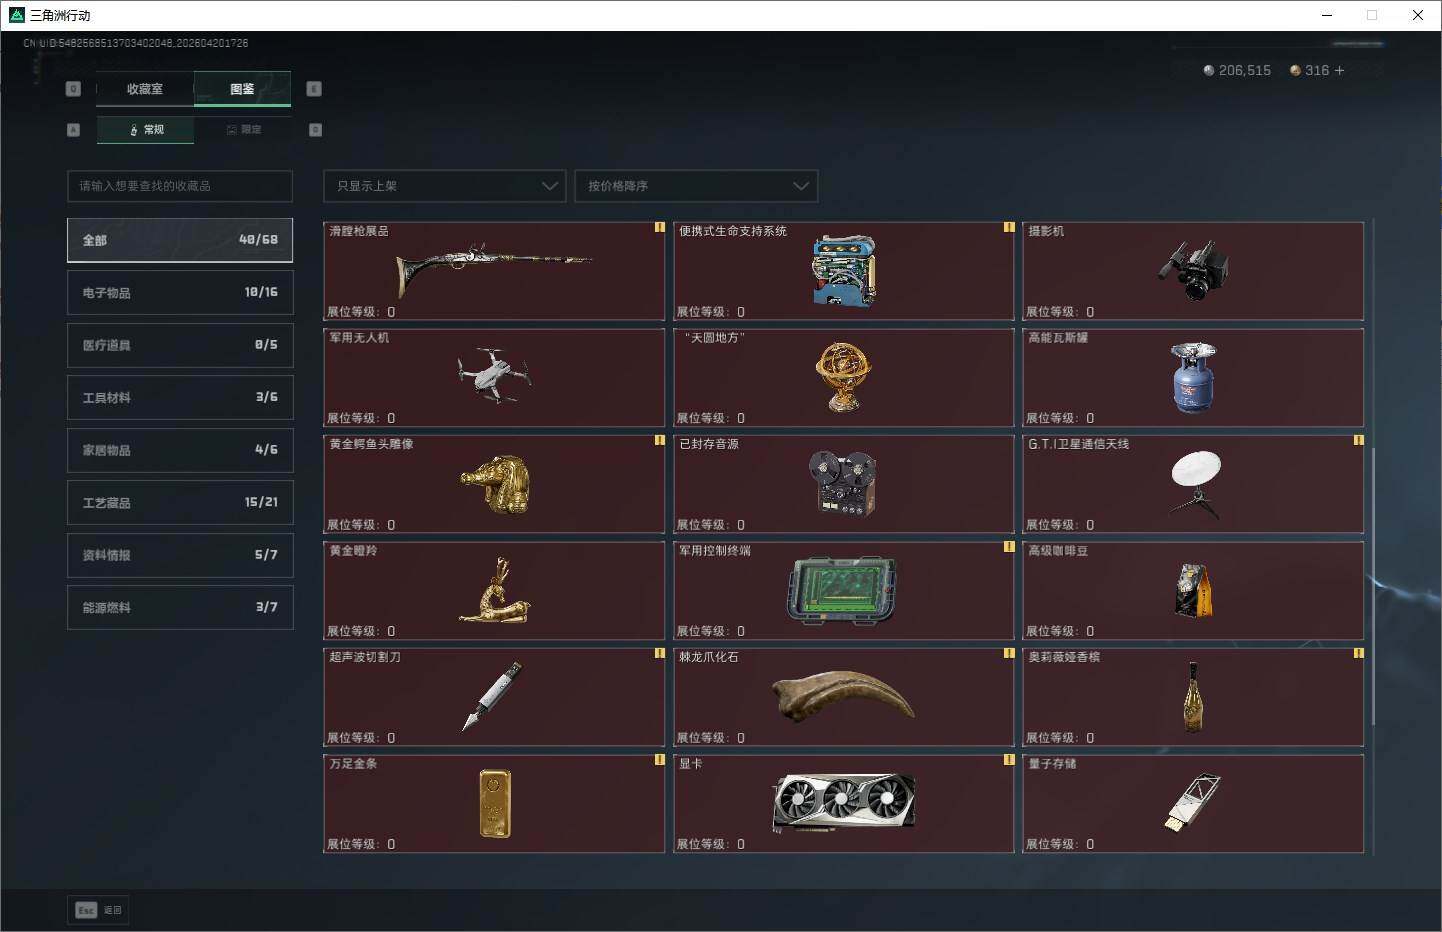Show the 工艺藏品 category
1442x932 pixels.
pos(180,502)
